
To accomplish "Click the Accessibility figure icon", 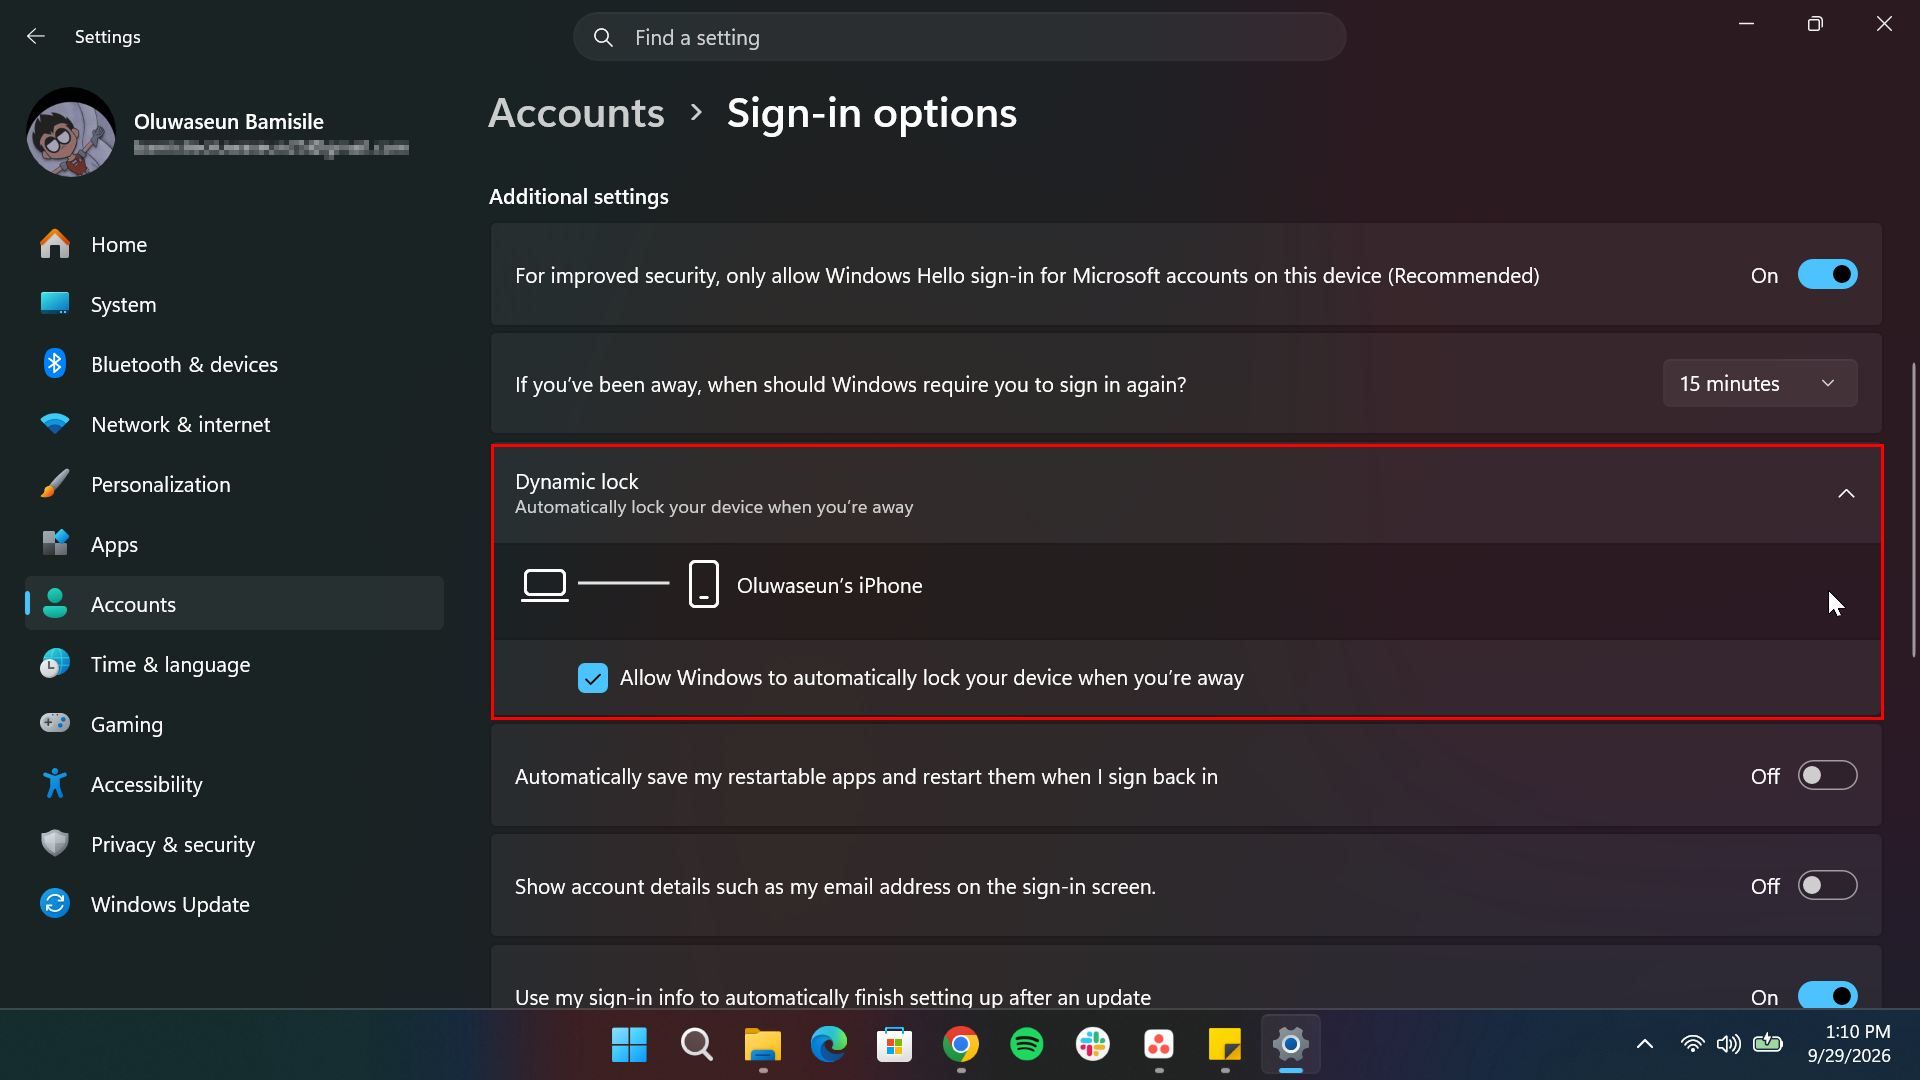I will click(55, 784).
